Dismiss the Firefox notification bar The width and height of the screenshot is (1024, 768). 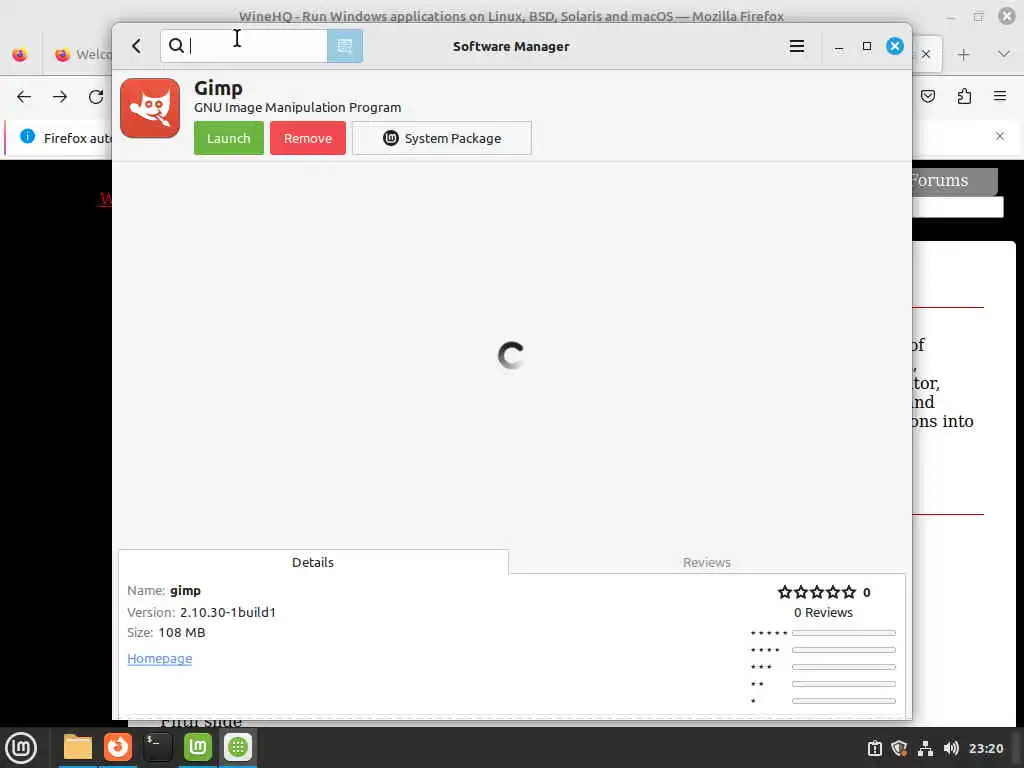click(1000, 136)
